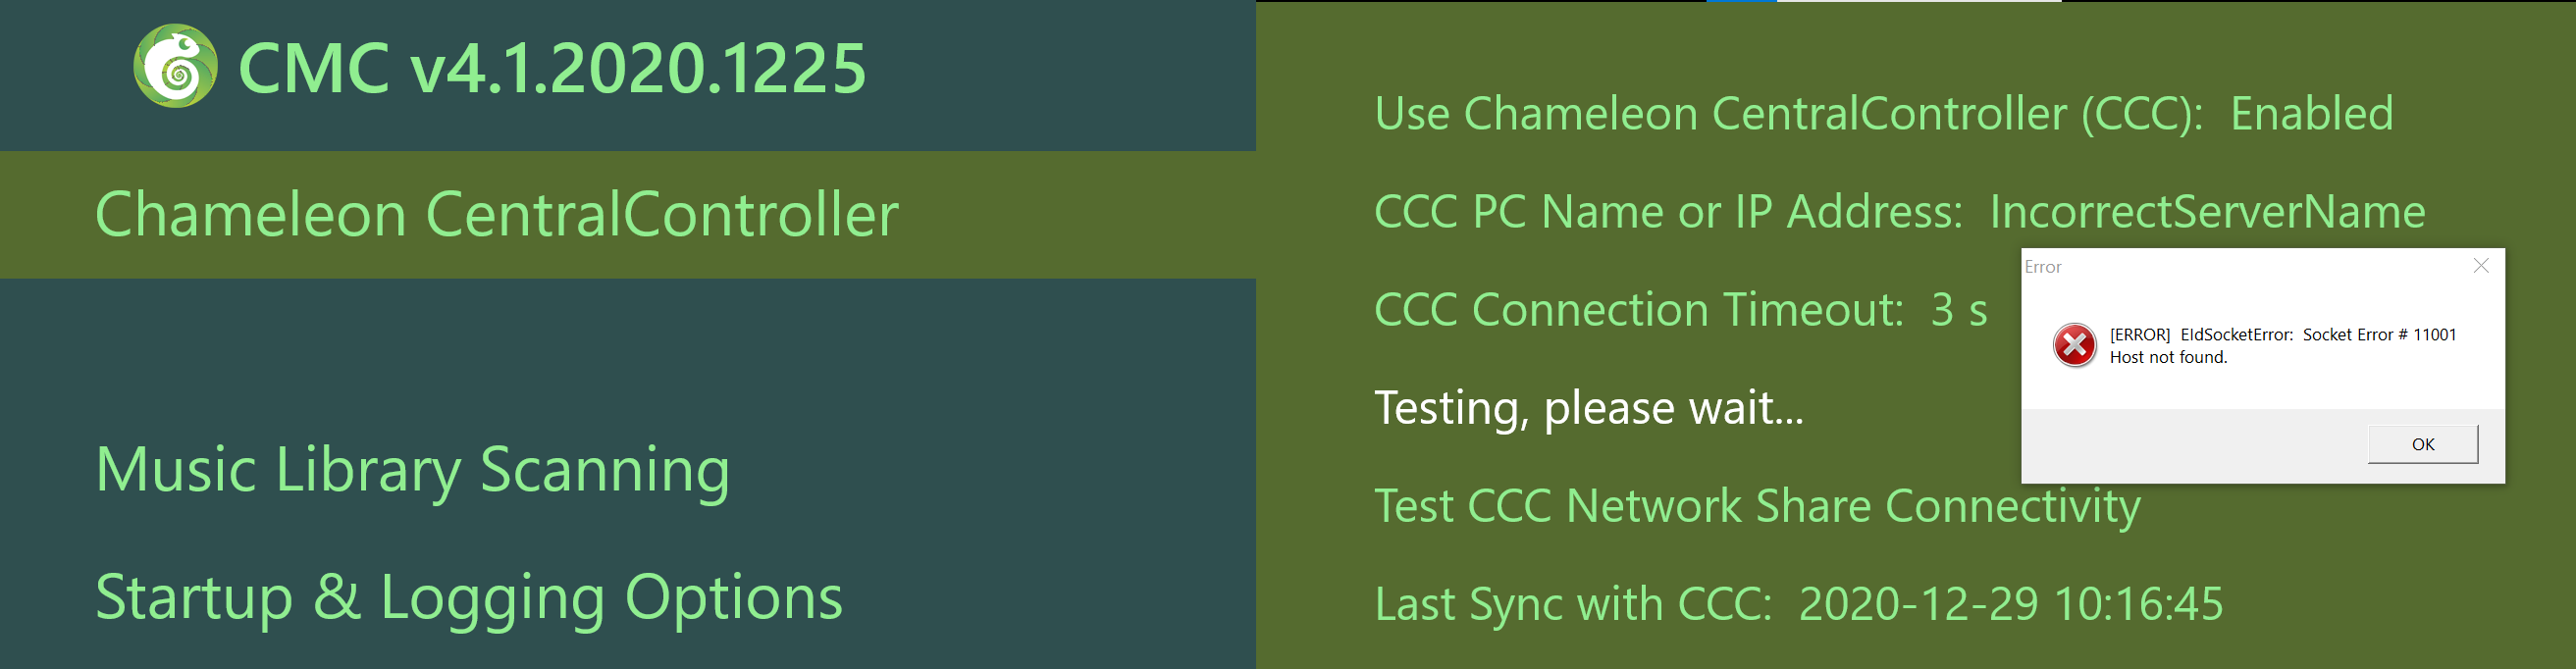2576x669 pixels.
Task: Select the CCC Connection Timeout label
Action: point(1639,310)
